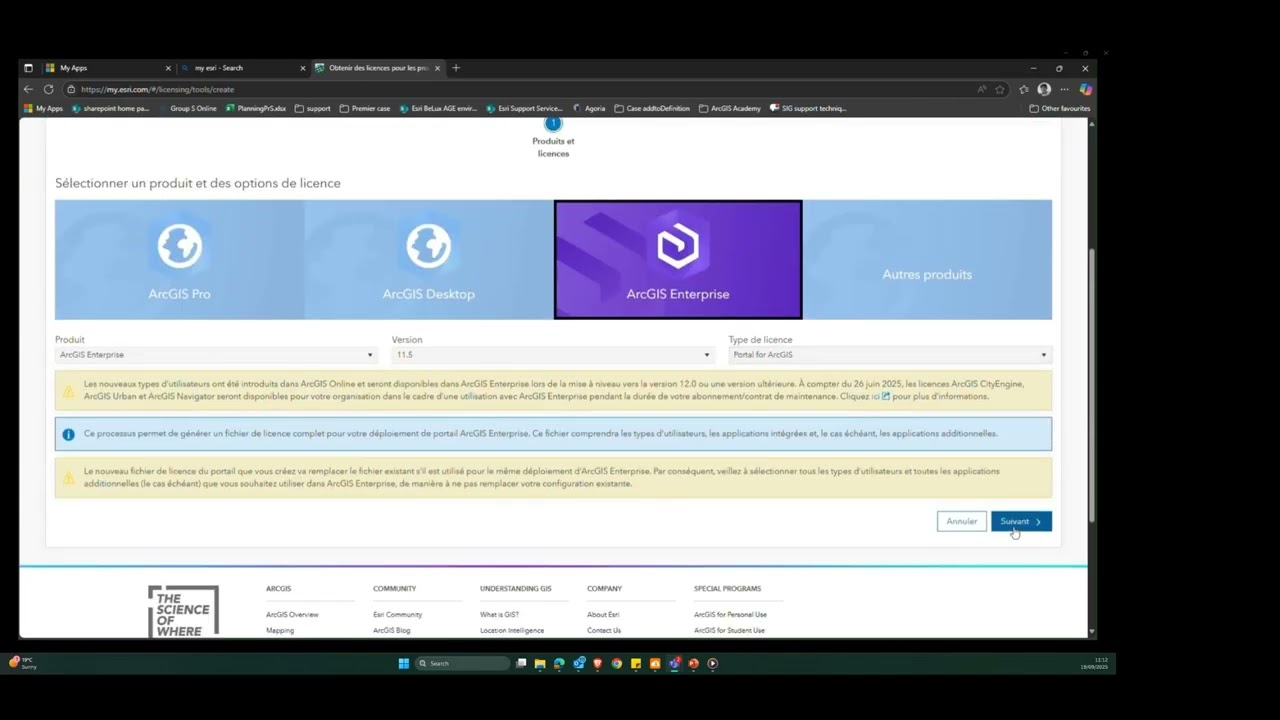
Task: Open the Agoria bookmark
Action: tap(589, 108)
